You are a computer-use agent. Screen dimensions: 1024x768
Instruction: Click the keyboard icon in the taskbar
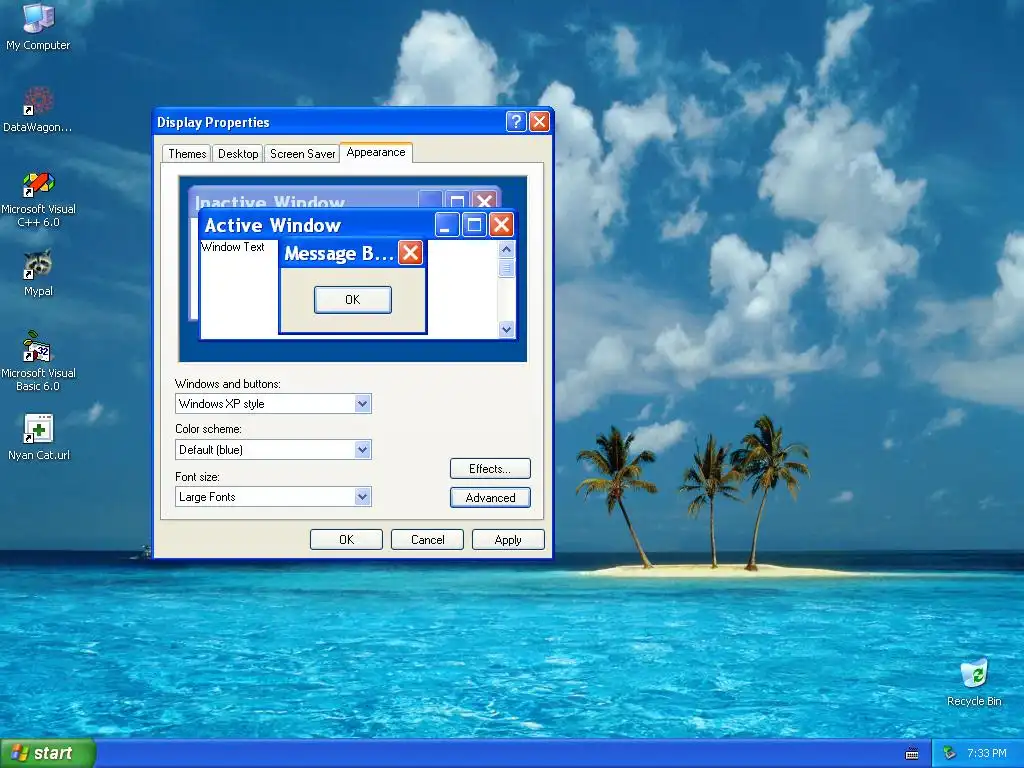(912, 754)
